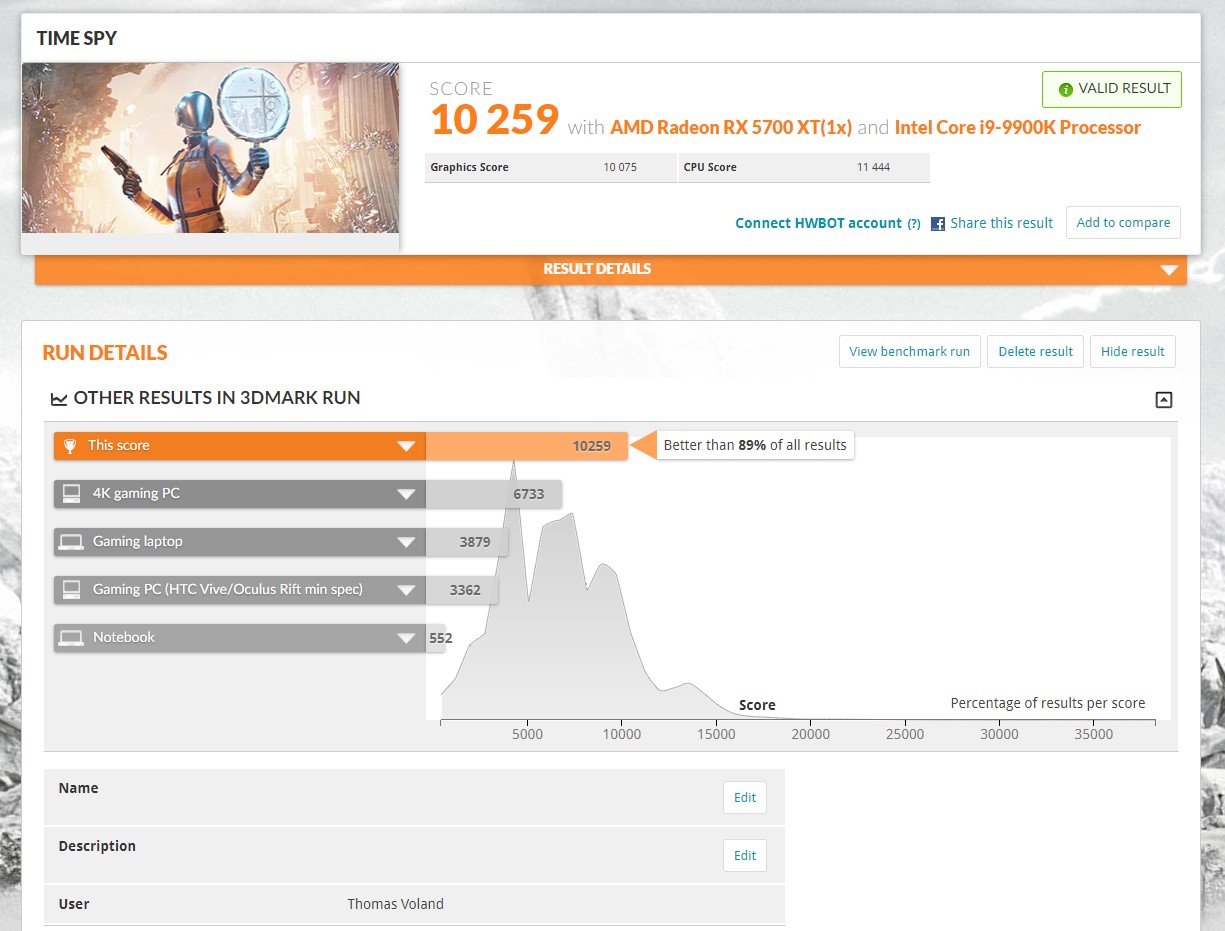Open the 4K gaming PC dropdown arrow
The width and height of the screenshot is (1225, 931).
point(406,494)
